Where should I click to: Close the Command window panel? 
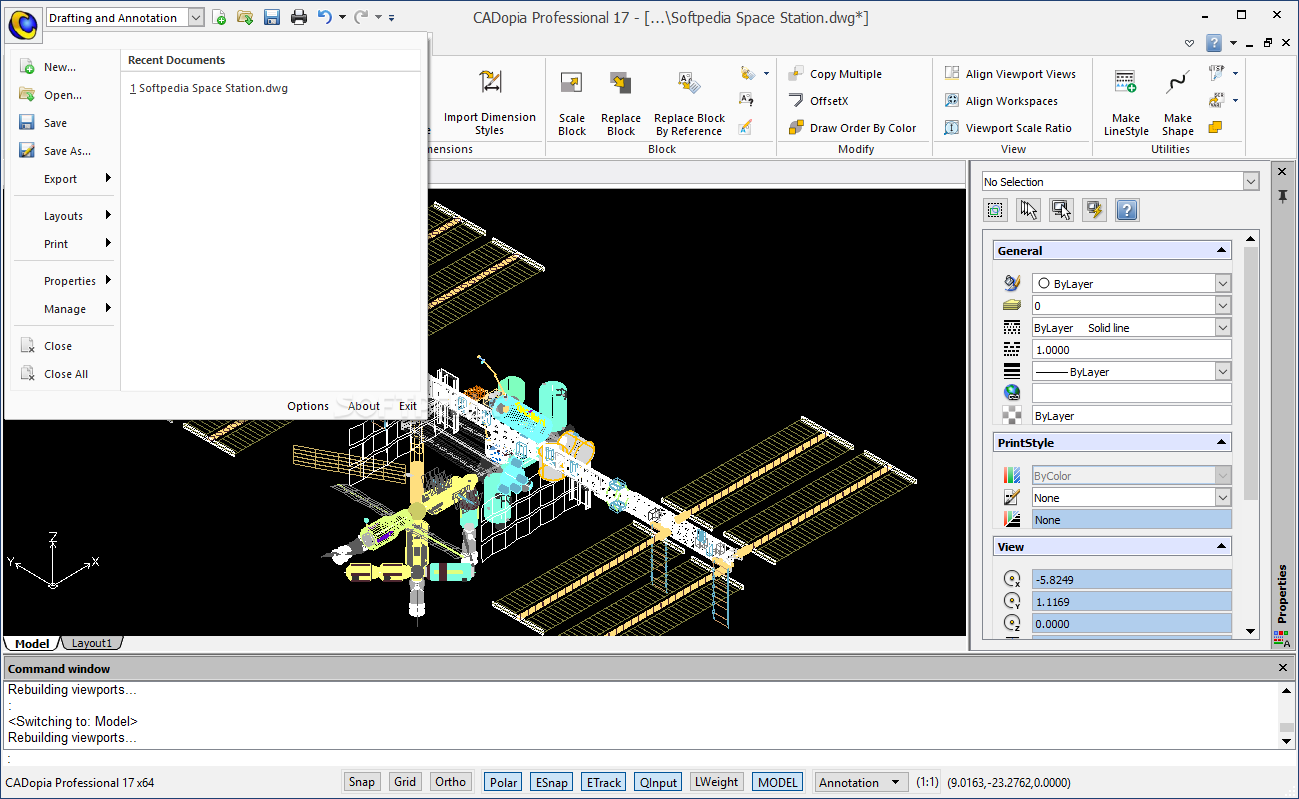point(1284,668)
